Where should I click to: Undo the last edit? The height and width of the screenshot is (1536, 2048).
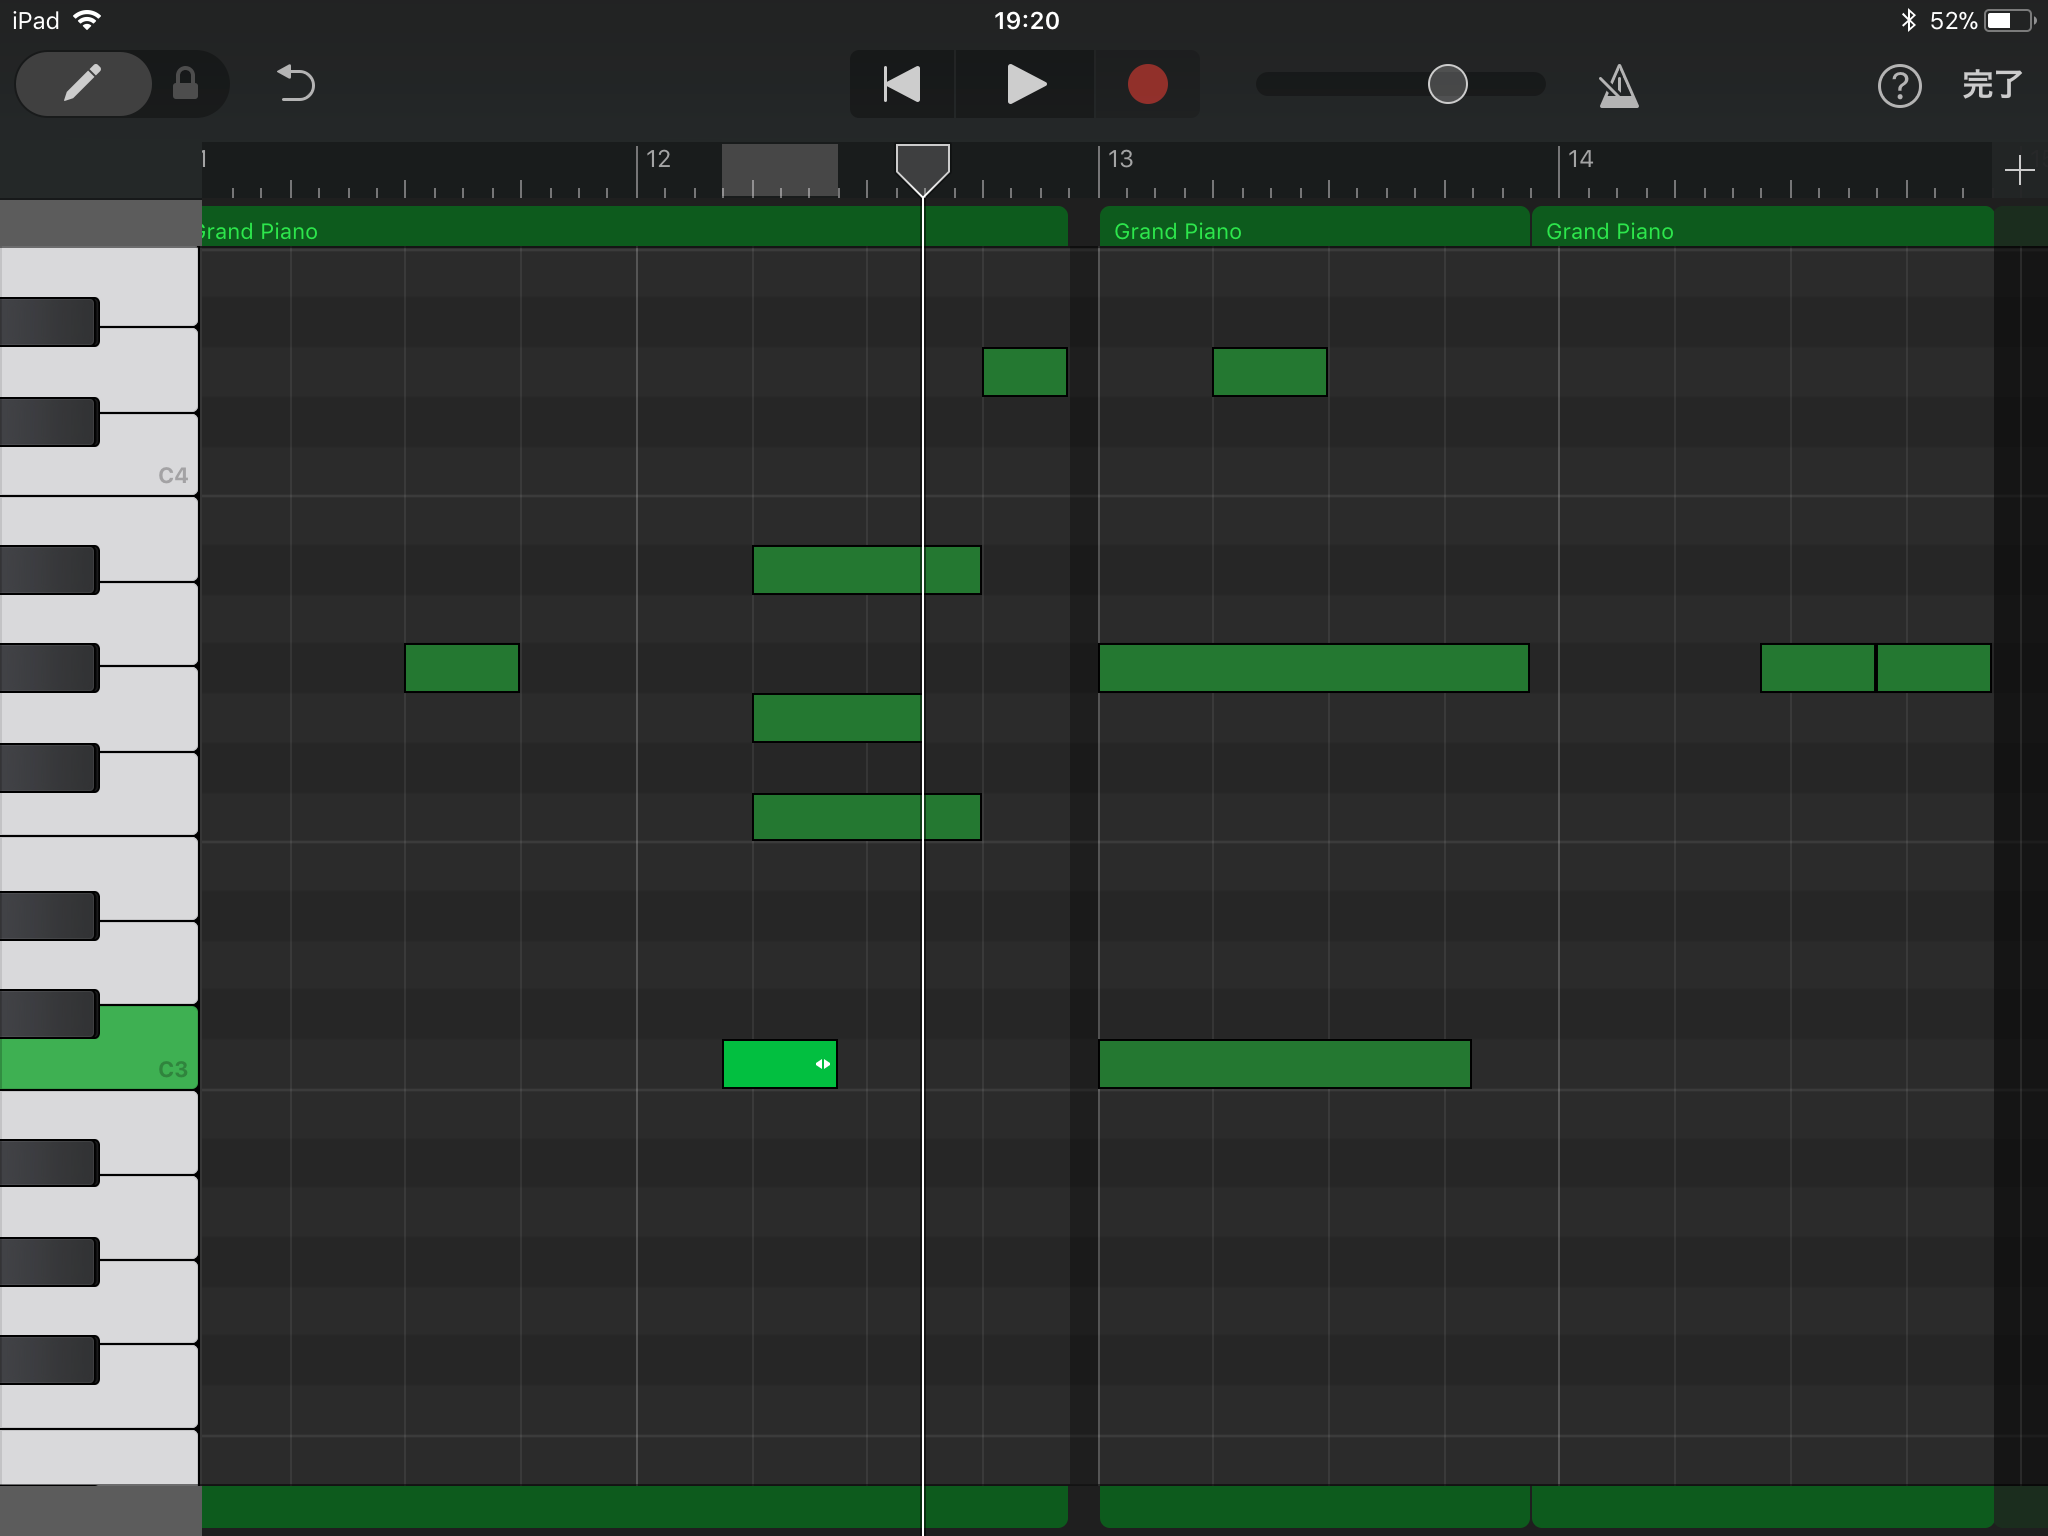(x=296, y=84)
